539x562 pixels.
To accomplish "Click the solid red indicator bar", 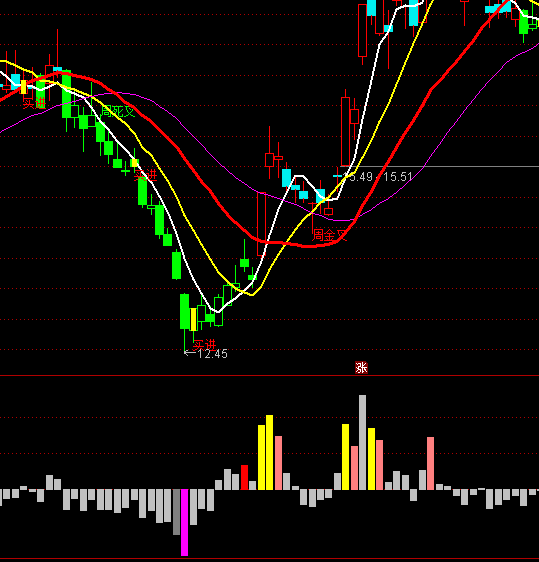I will click(244, 477).
